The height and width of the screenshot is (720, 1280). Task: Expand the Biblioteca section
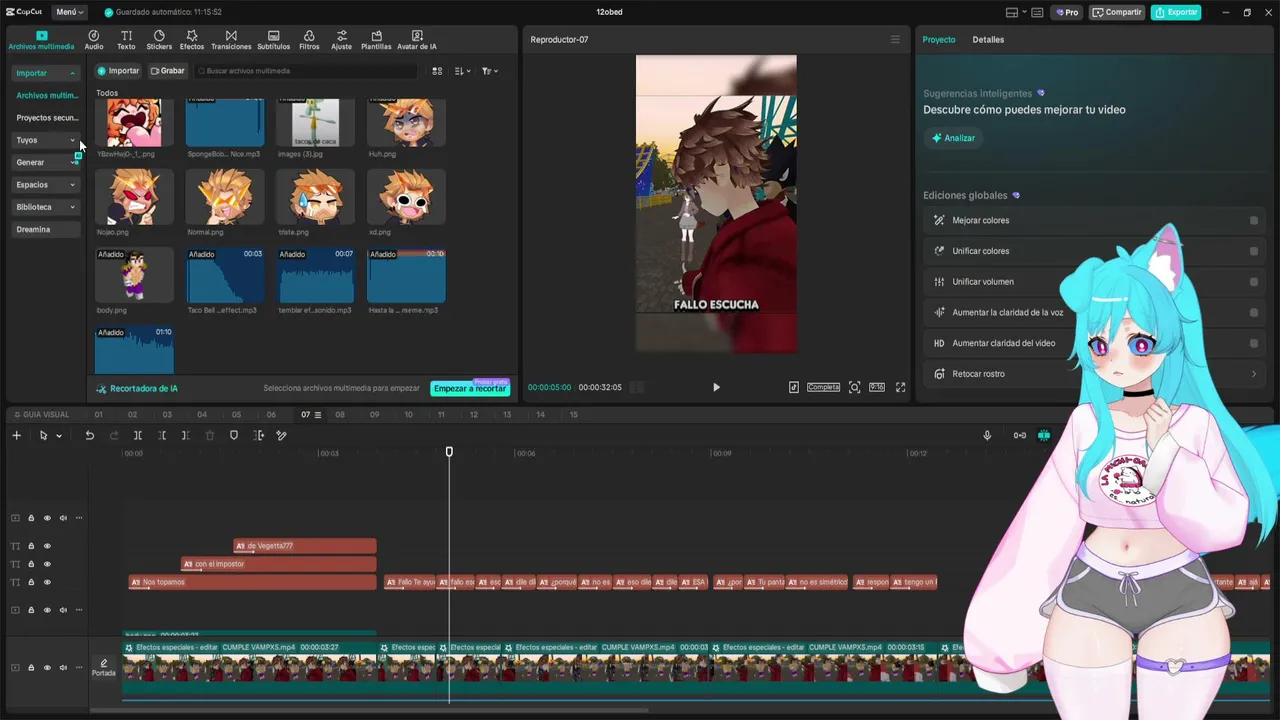pos(45,207)
